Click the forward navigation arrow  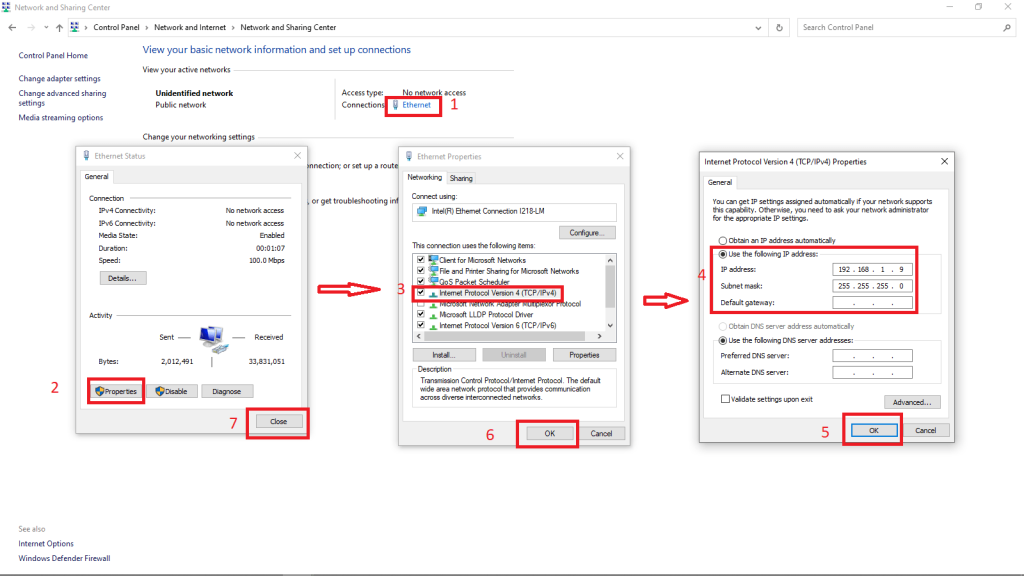coord(31,27)
